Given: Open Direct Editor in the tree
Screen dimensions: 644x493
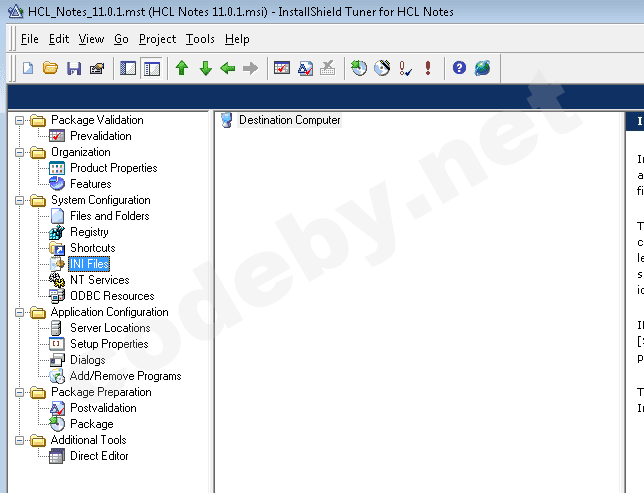Looking at the screenshot, I should [x=99, y=456].
